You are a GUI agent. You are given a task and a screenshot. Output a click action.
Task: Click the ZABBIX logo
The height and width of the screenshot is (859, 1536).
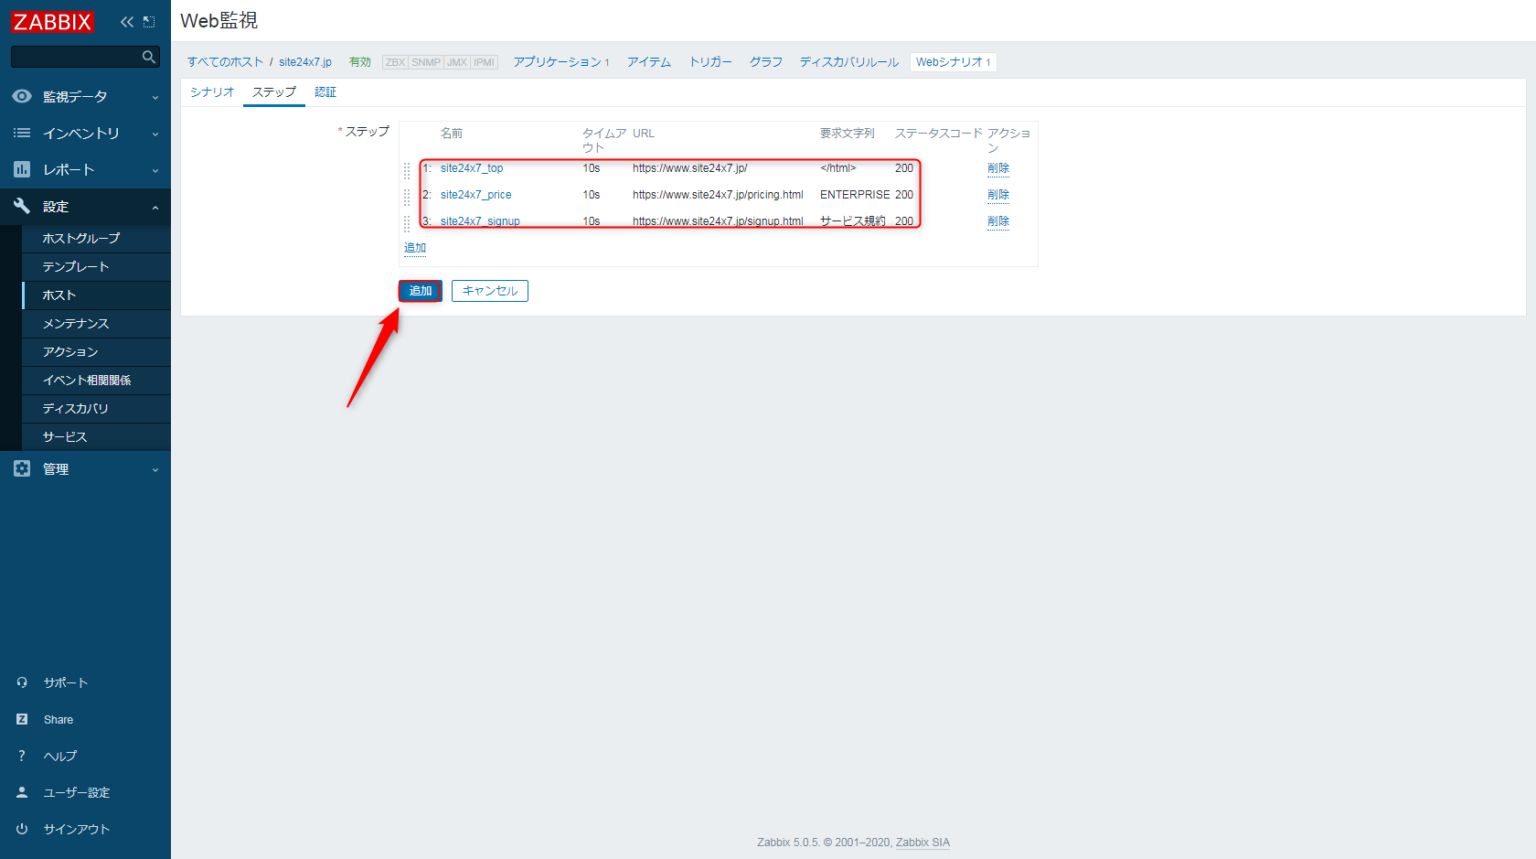52,21
